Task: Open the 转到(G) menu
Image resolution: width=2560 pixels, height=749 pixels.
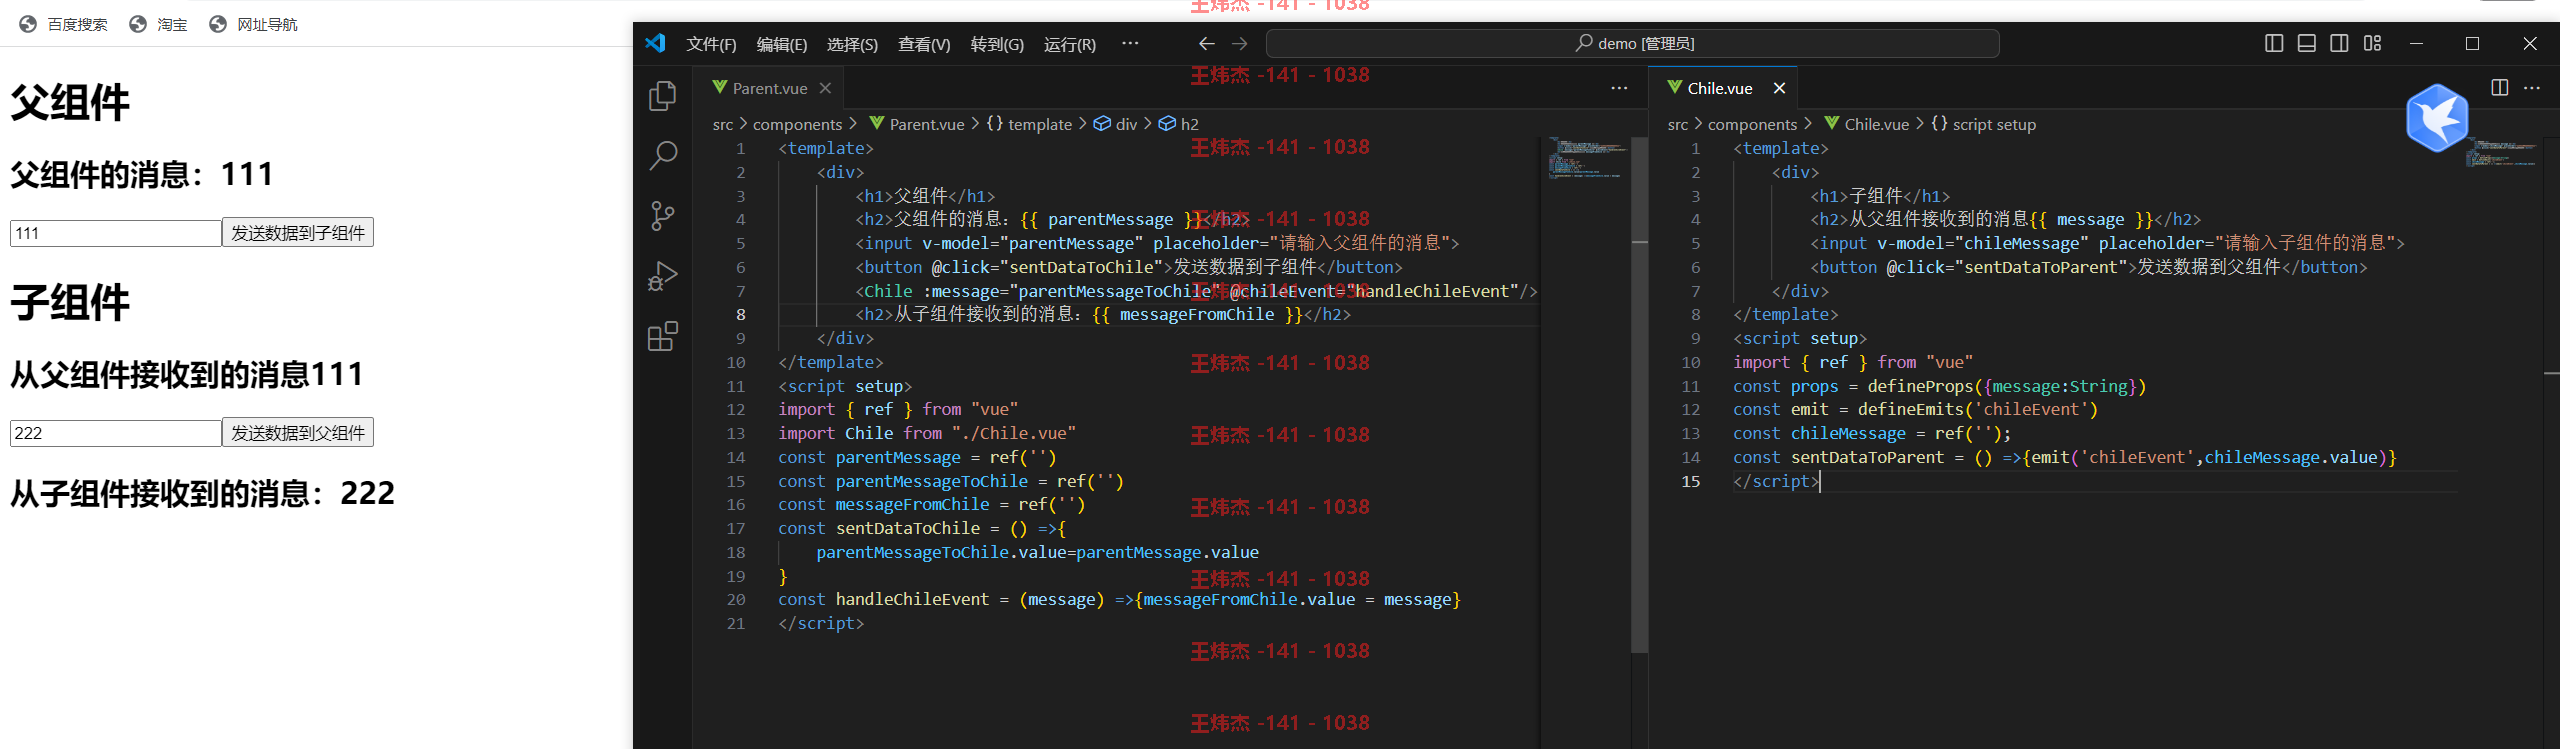Action: [x=997, y=44]
